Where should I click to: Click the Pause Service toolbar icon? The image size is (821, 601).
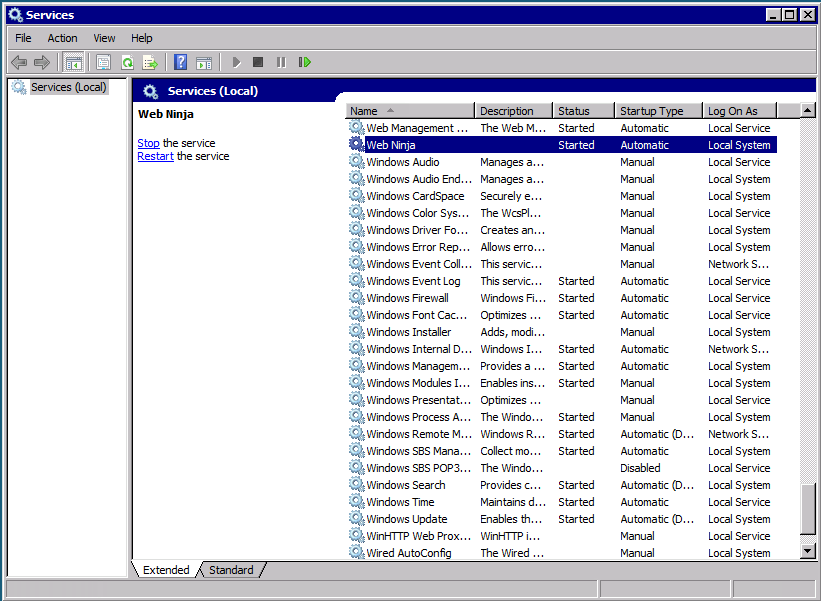tap(281, 62)
